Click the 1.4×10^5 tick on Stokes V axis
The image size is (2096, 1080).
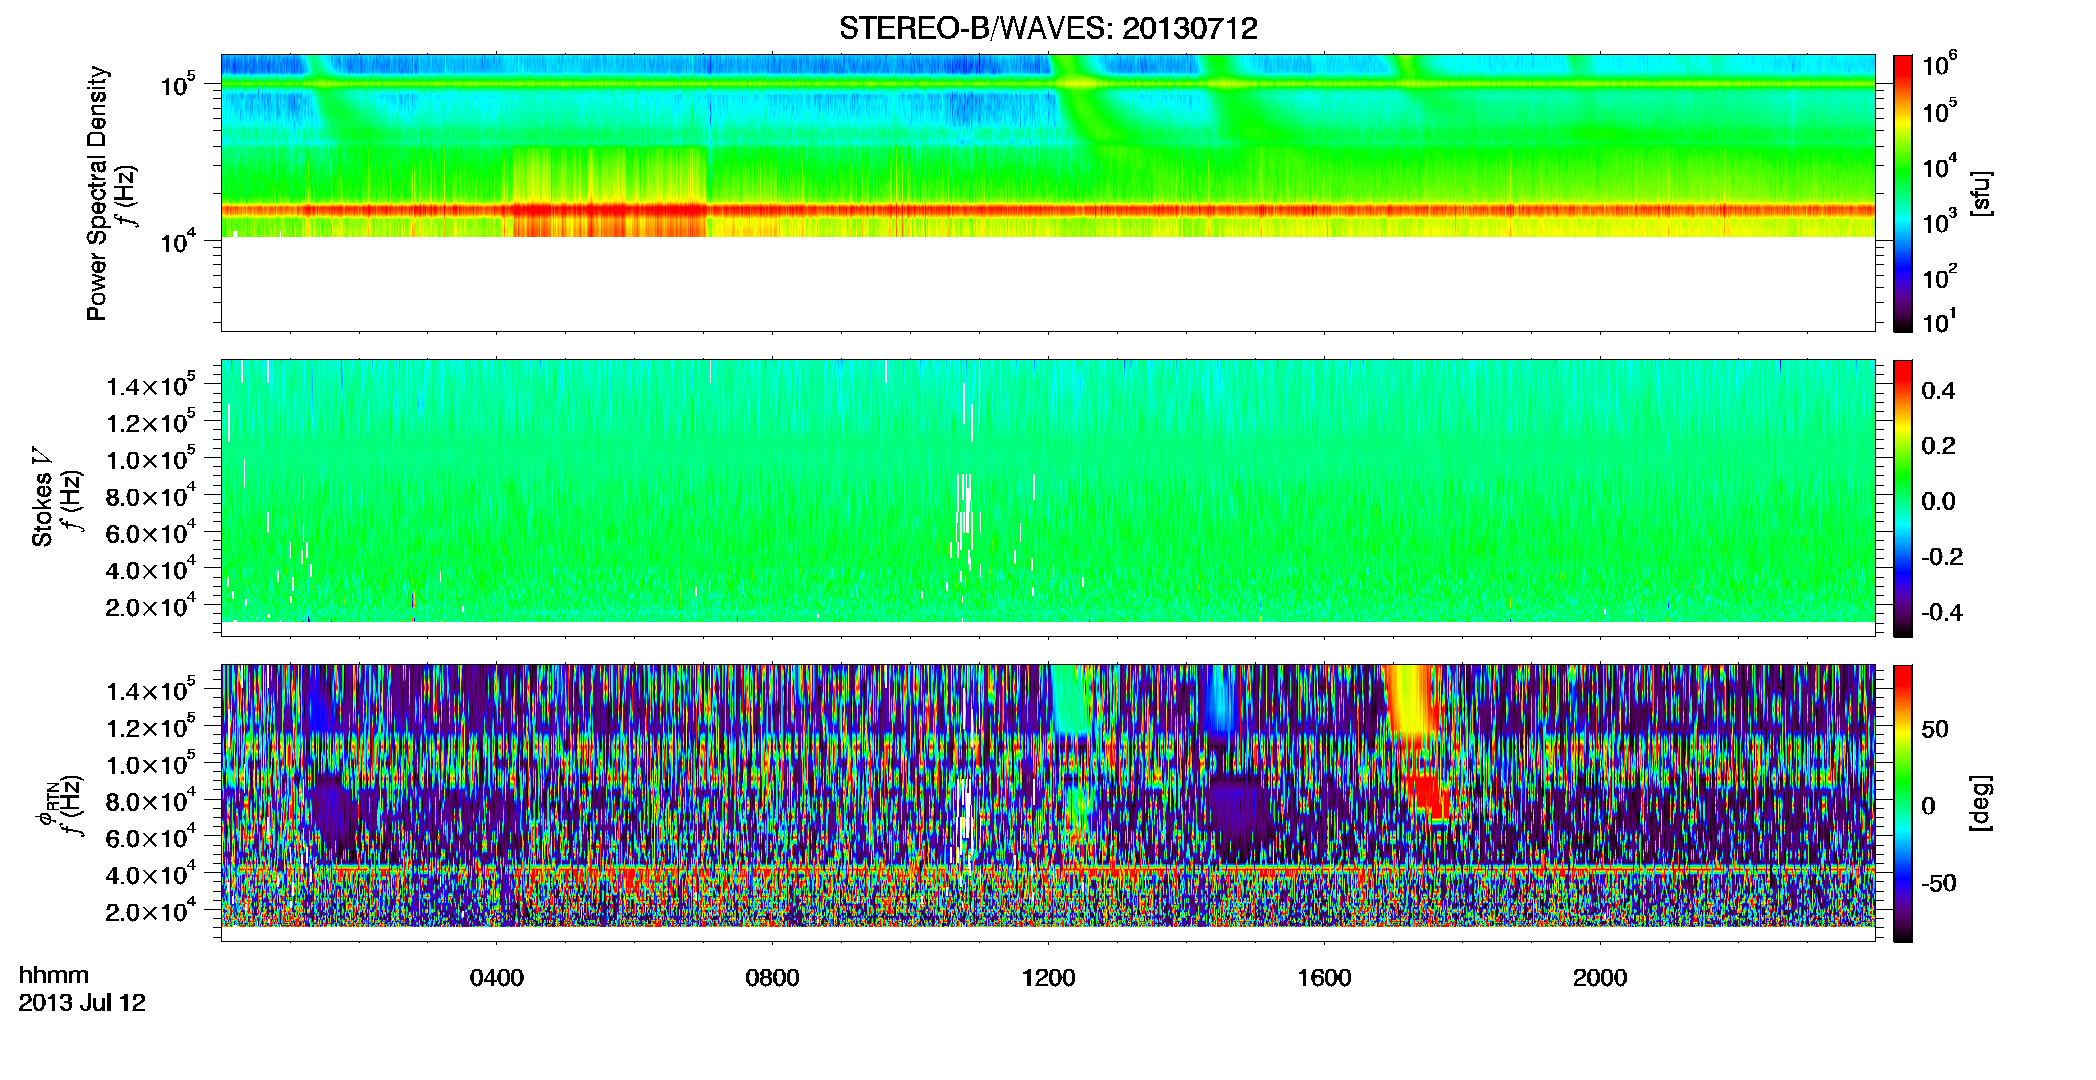pyautogui.click(x=151, y=385)
